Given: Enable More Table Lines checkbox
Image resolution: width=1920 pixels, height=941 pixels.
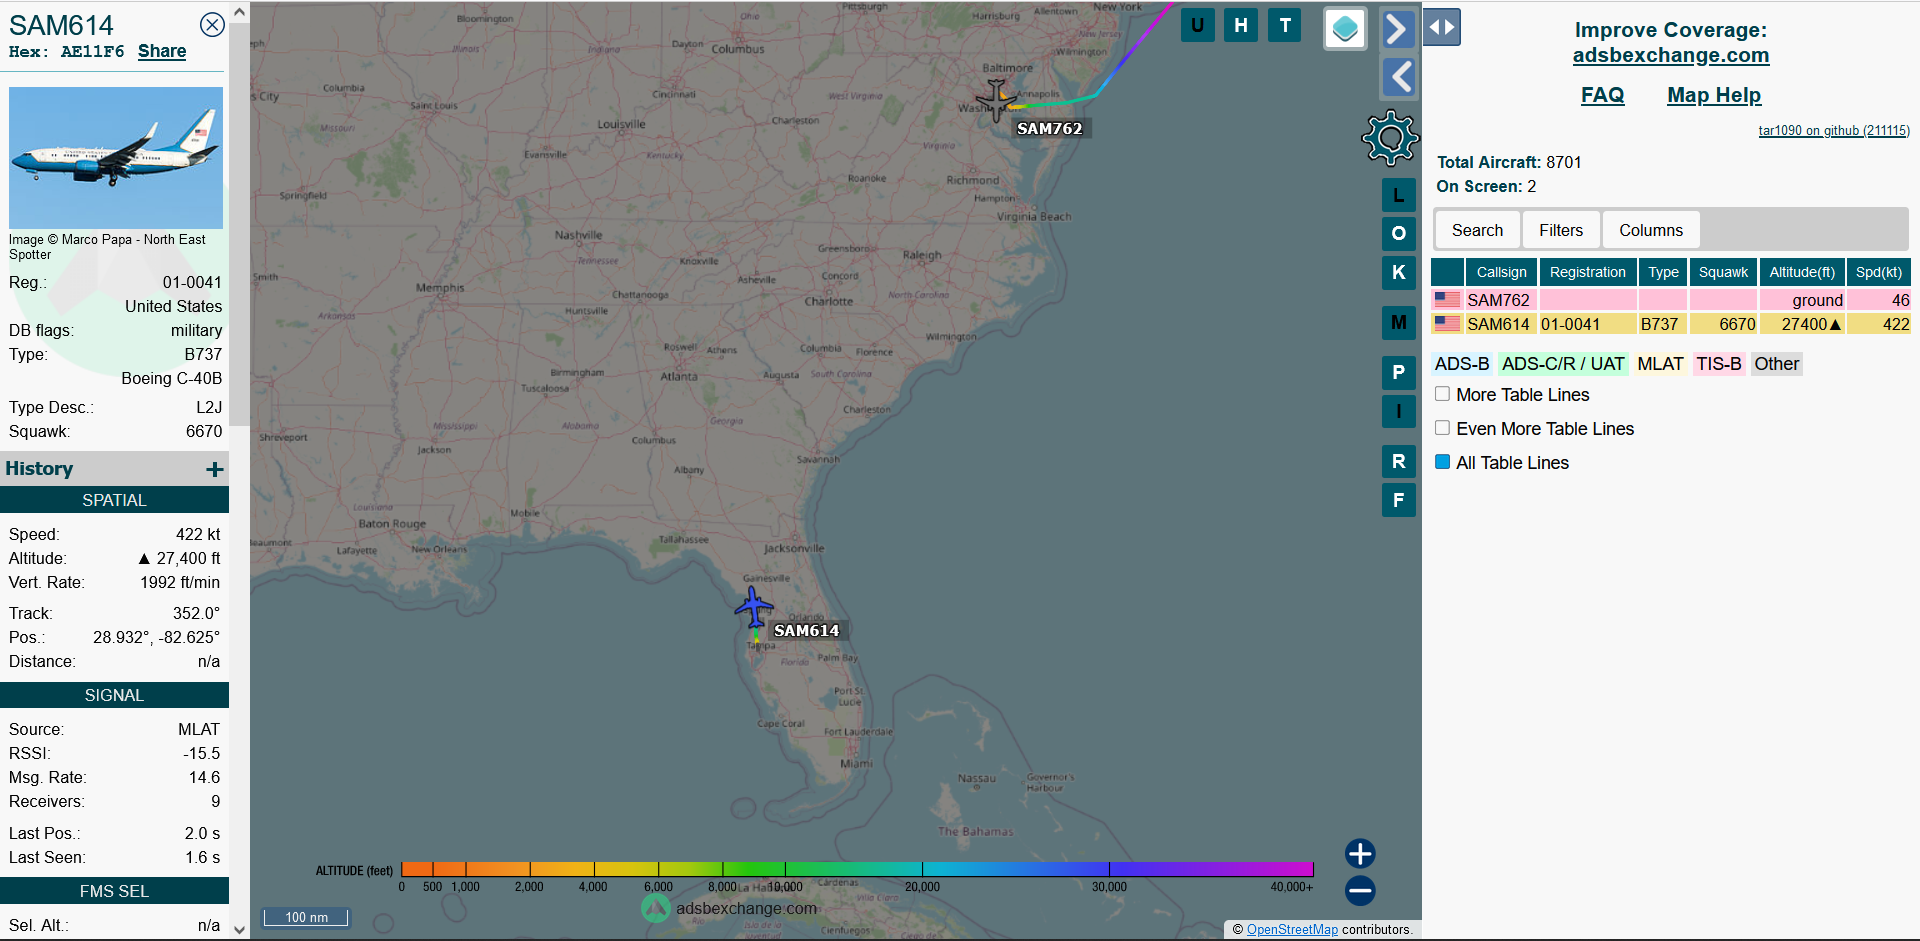Looking at the screenshot, I should point(1442,394).
